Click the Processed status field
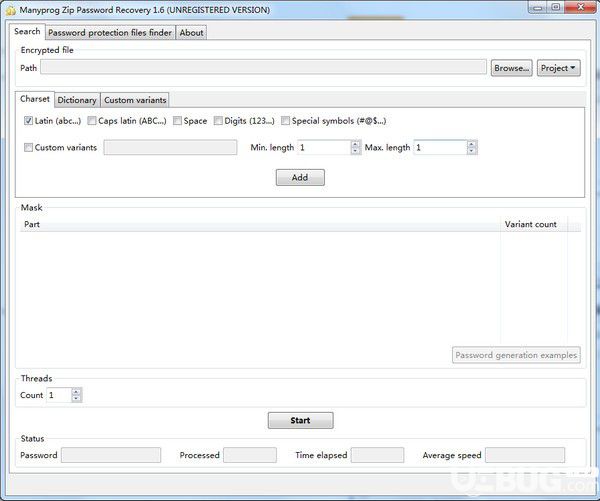The width and height of the screenshot is (600, 501). pyautogui.click(x=250, y=455)
